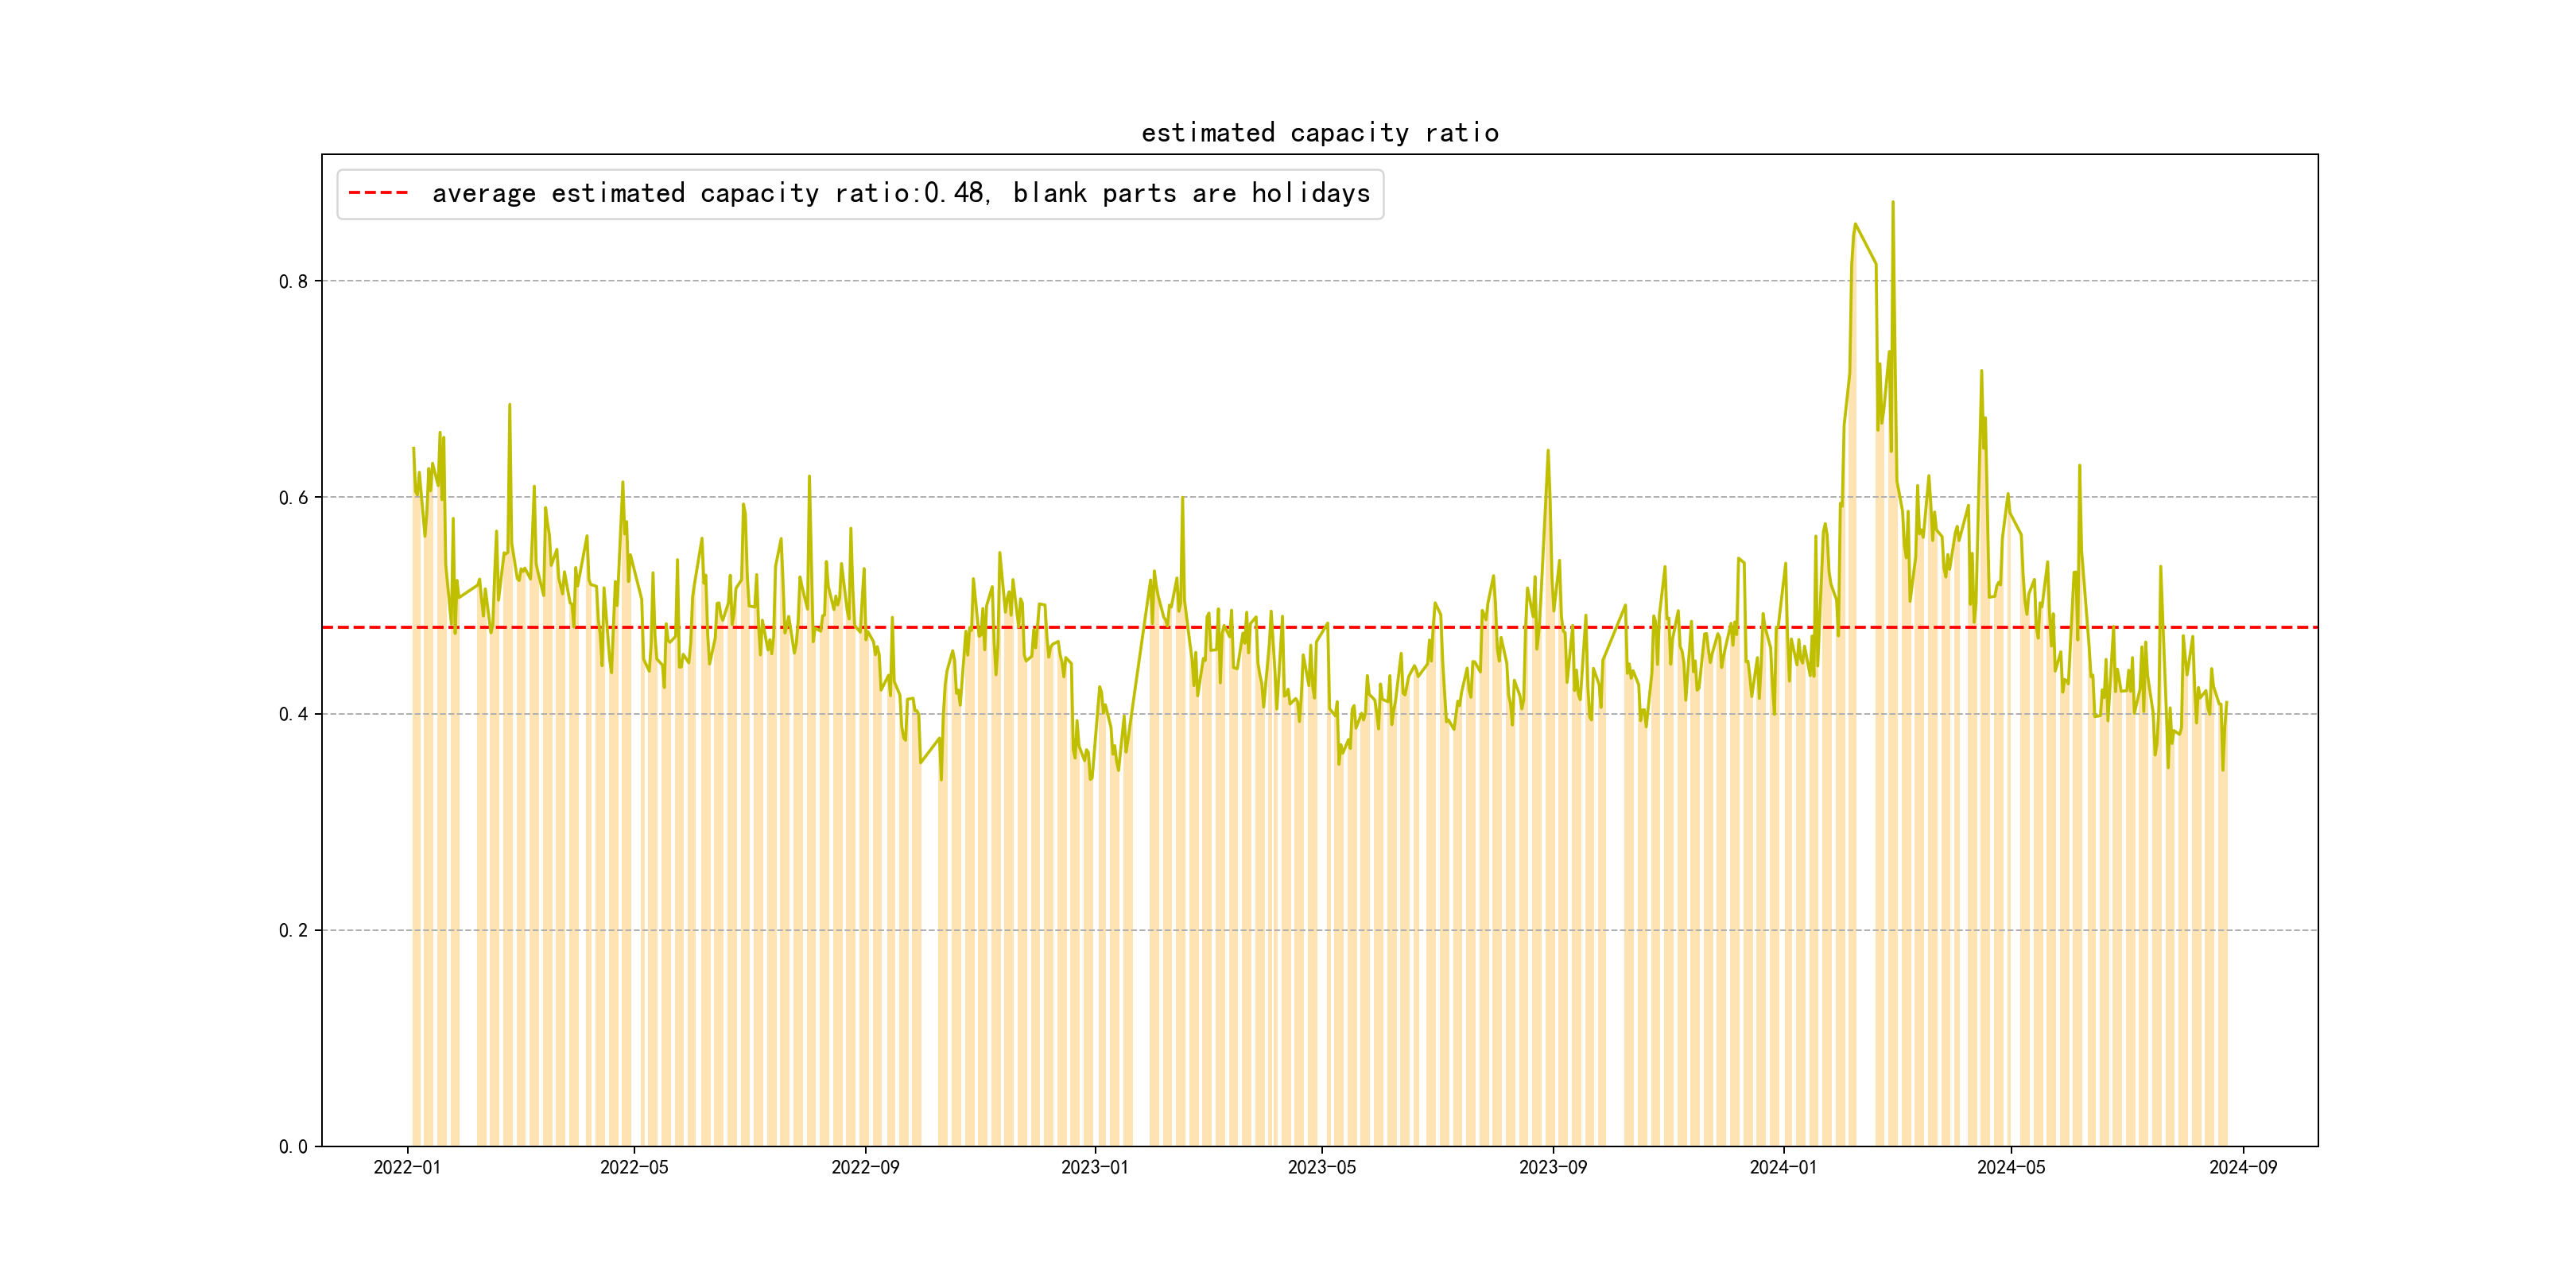Click the 0.0 y-axis tick label
This screenshot has width=2576, height=1288.
coord(293,1147)
